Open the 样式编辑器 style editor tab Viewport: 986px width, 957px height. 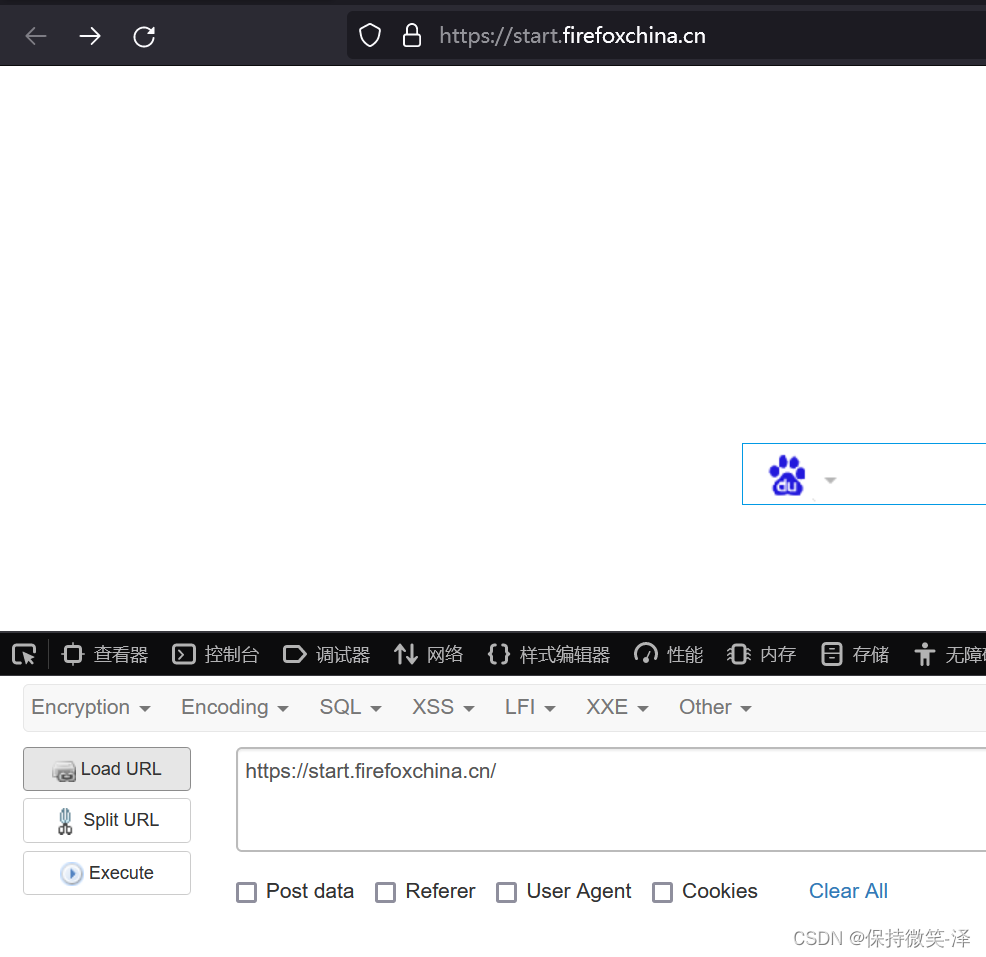click(548, 655)
